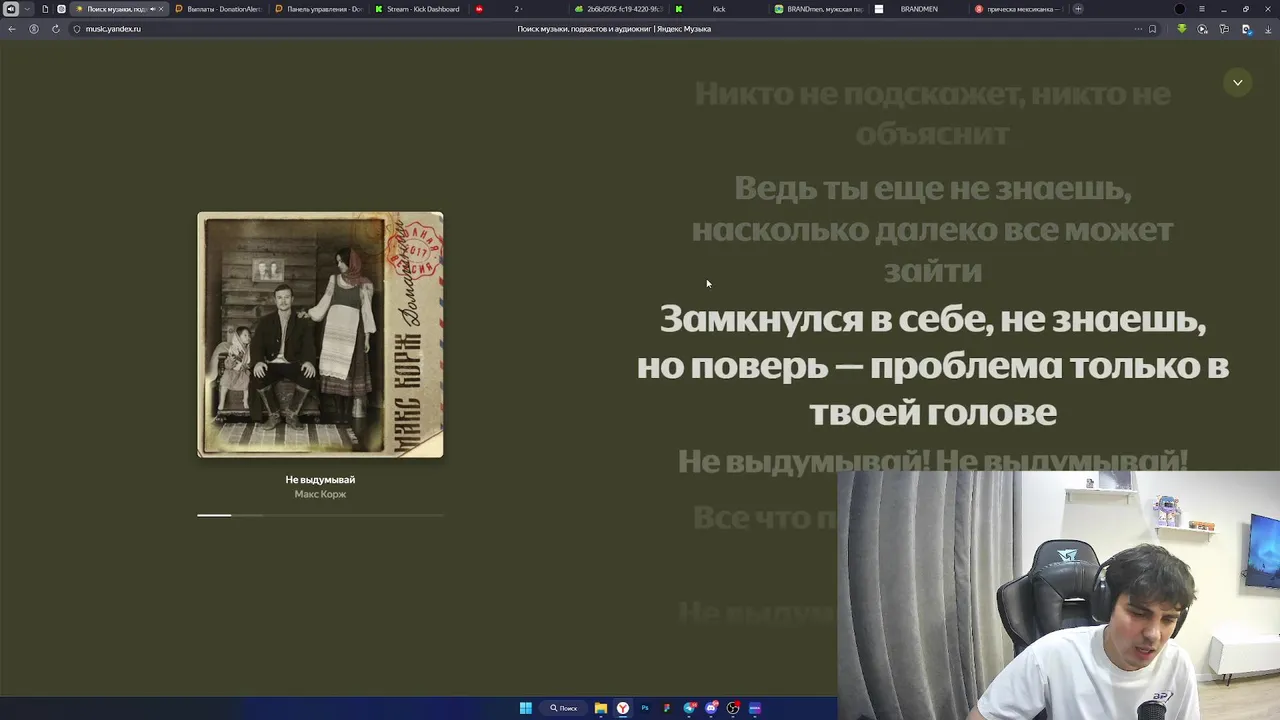Switch to Stream - Kick Dashboard tab

(x=418, y=9)
